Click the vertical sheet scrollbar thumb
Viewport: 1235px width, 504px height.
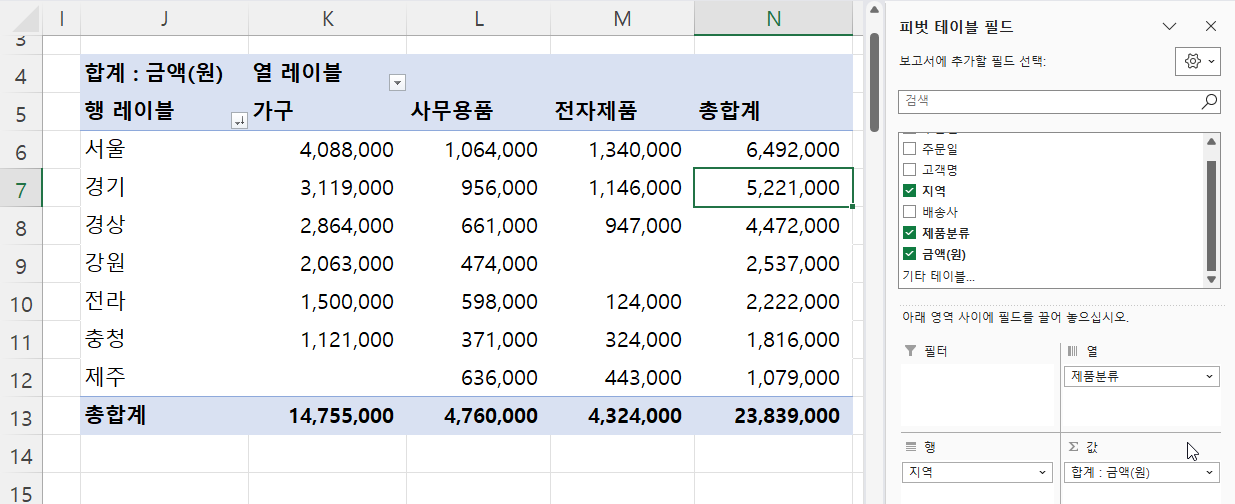click(874, 82)
